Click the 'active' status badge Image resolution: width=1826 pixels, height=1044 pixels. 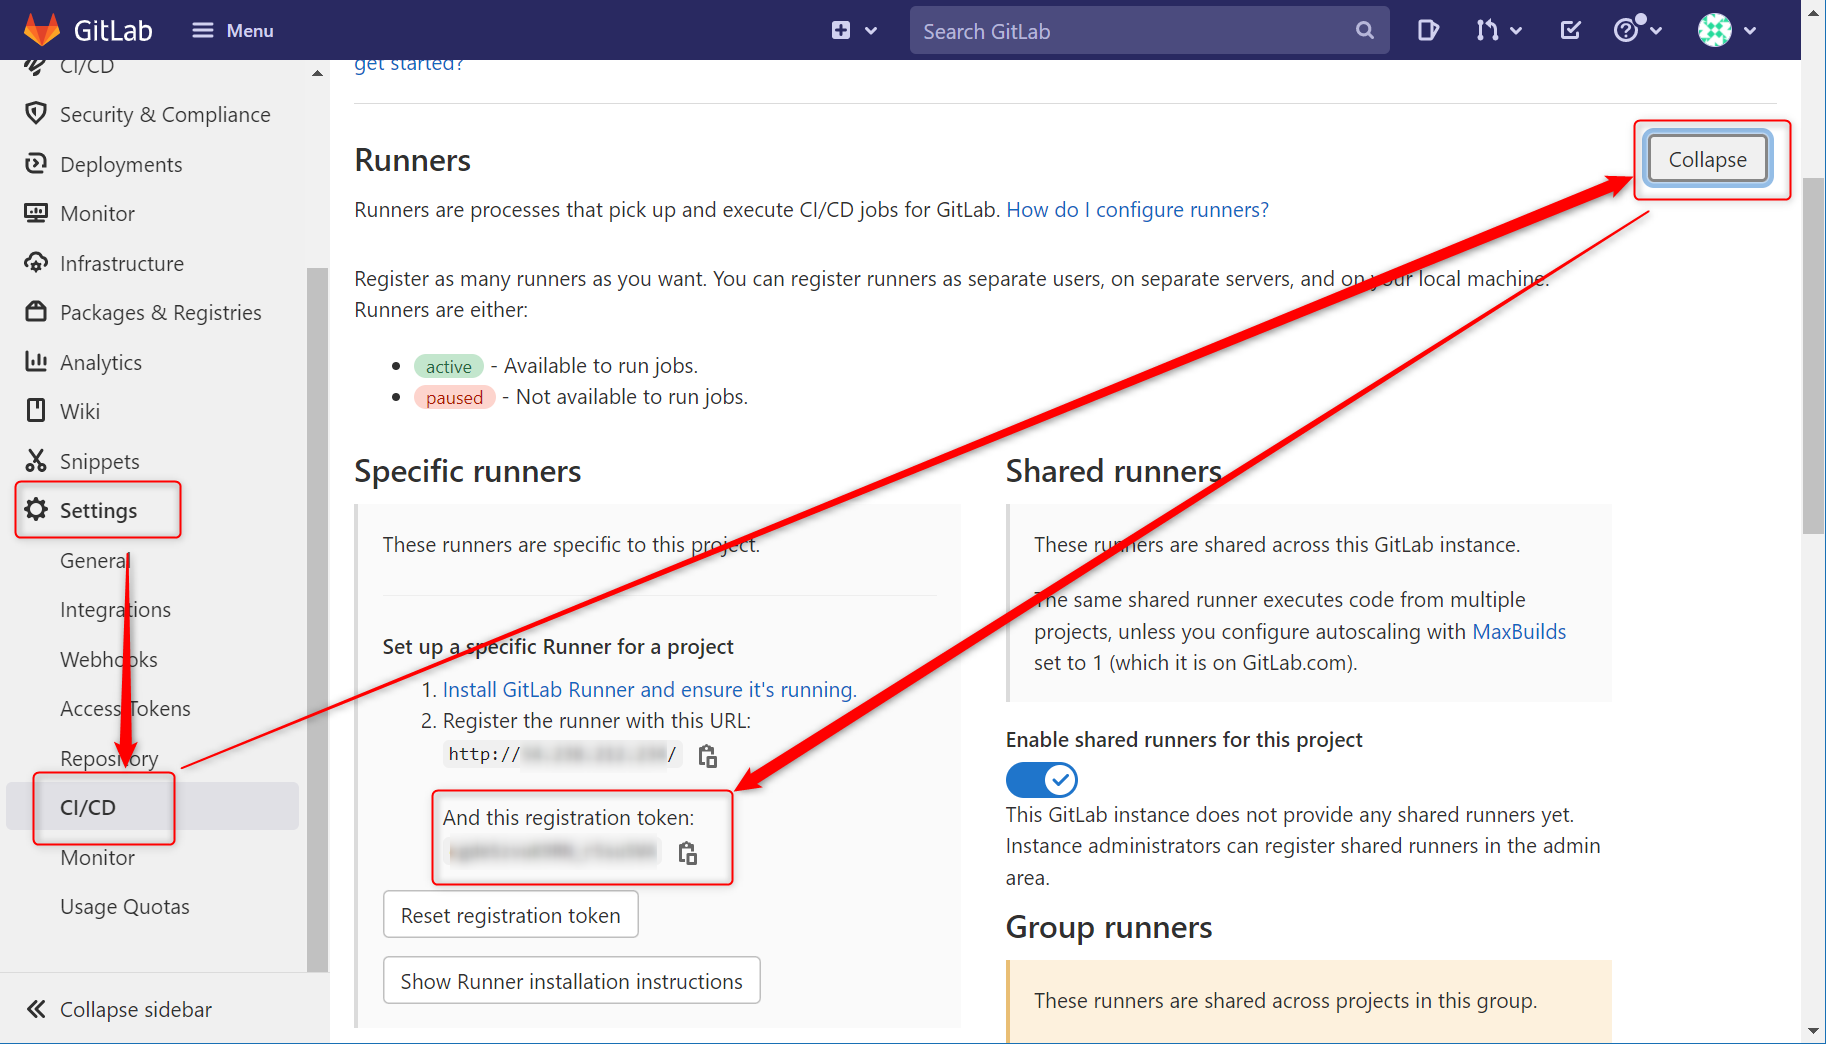point(448,366)
